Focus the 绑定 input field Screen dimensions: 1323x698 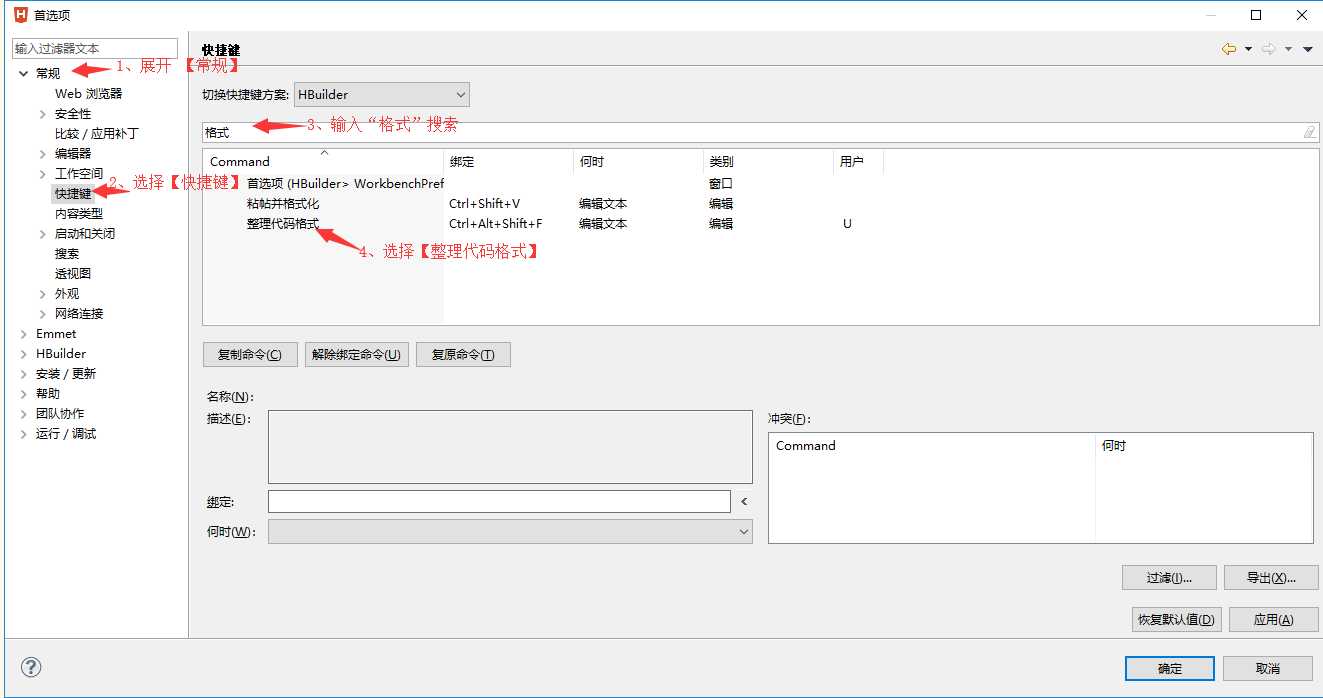pos(499,501)
